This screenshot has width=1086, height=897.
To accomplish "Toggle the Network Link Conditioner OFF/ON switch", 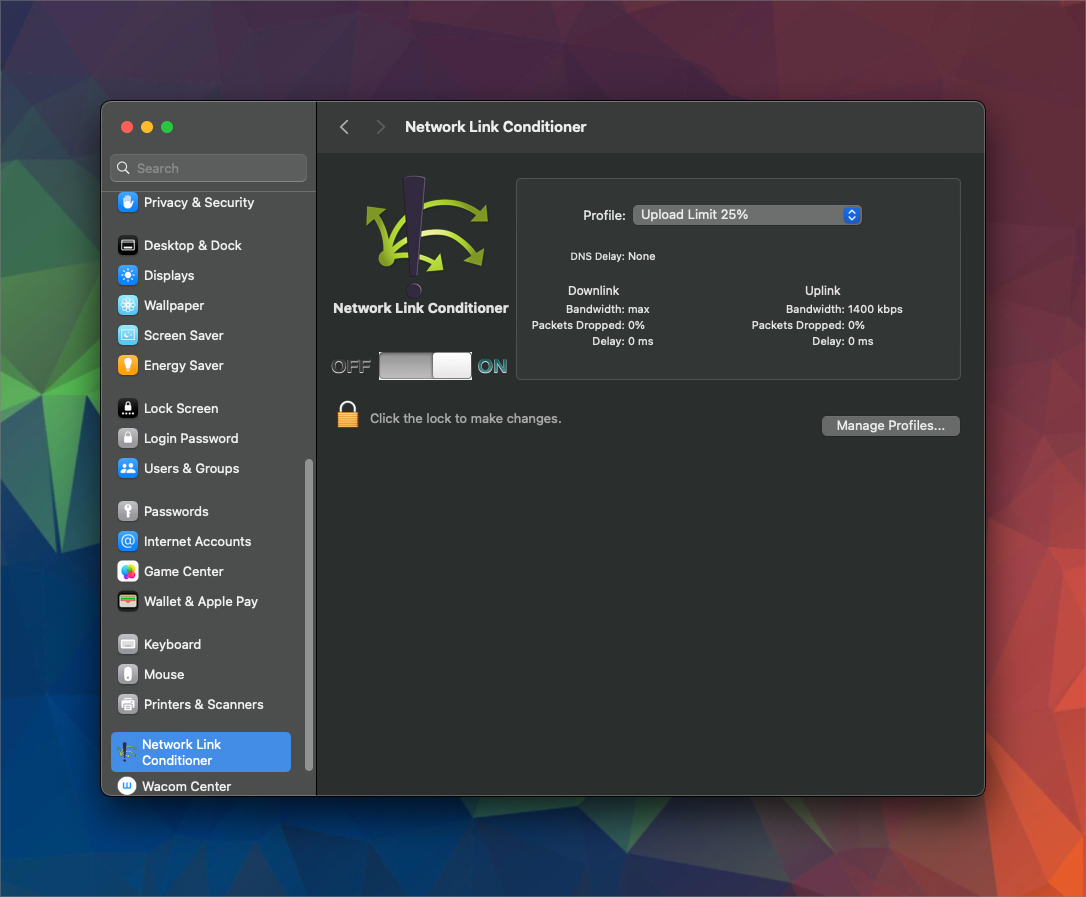I will (x=425, y=366).
